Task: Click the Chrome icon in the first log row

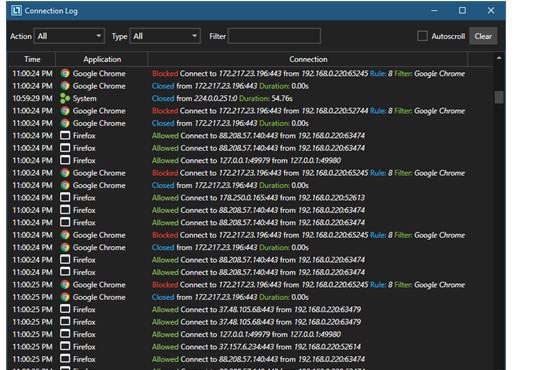Action: [x=65, y=73]
